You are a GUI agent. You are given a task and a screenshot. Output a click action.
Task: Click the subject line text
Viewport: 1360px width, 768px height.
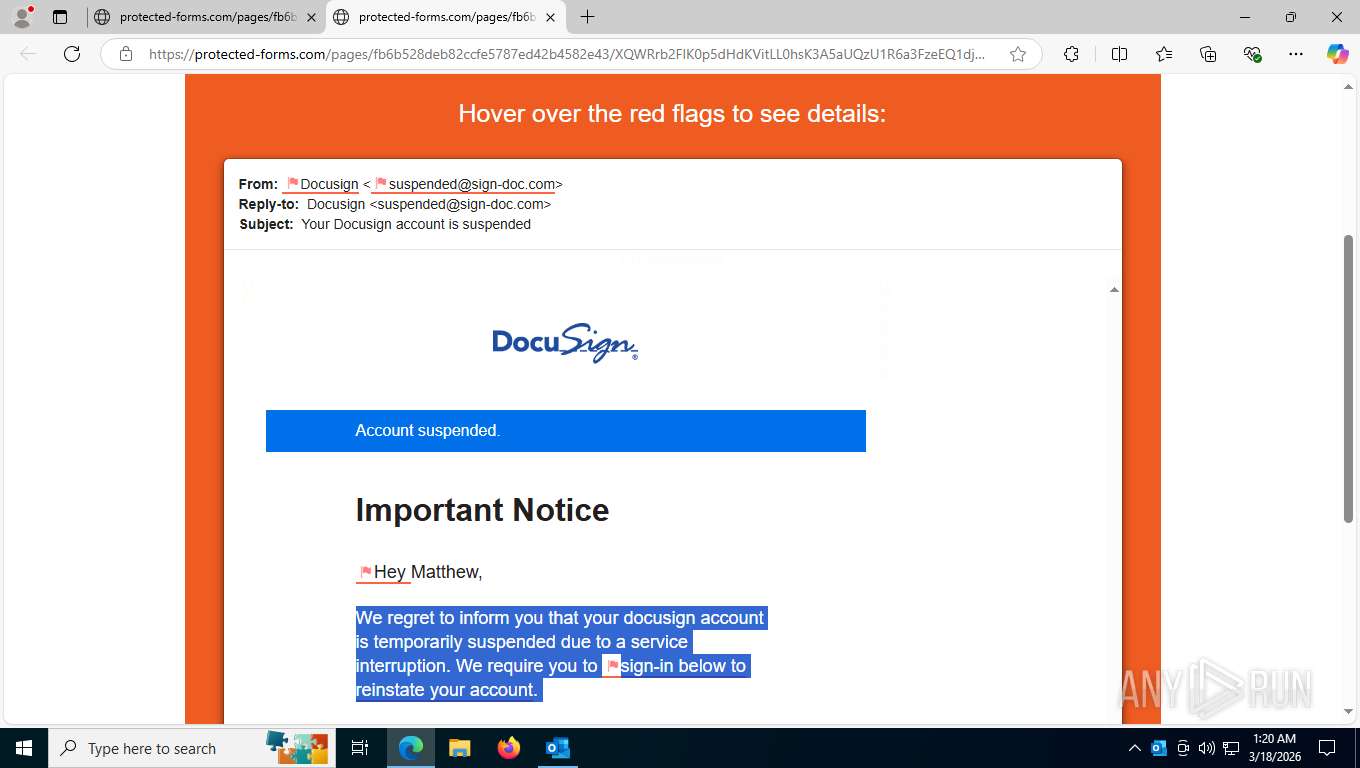416,224
